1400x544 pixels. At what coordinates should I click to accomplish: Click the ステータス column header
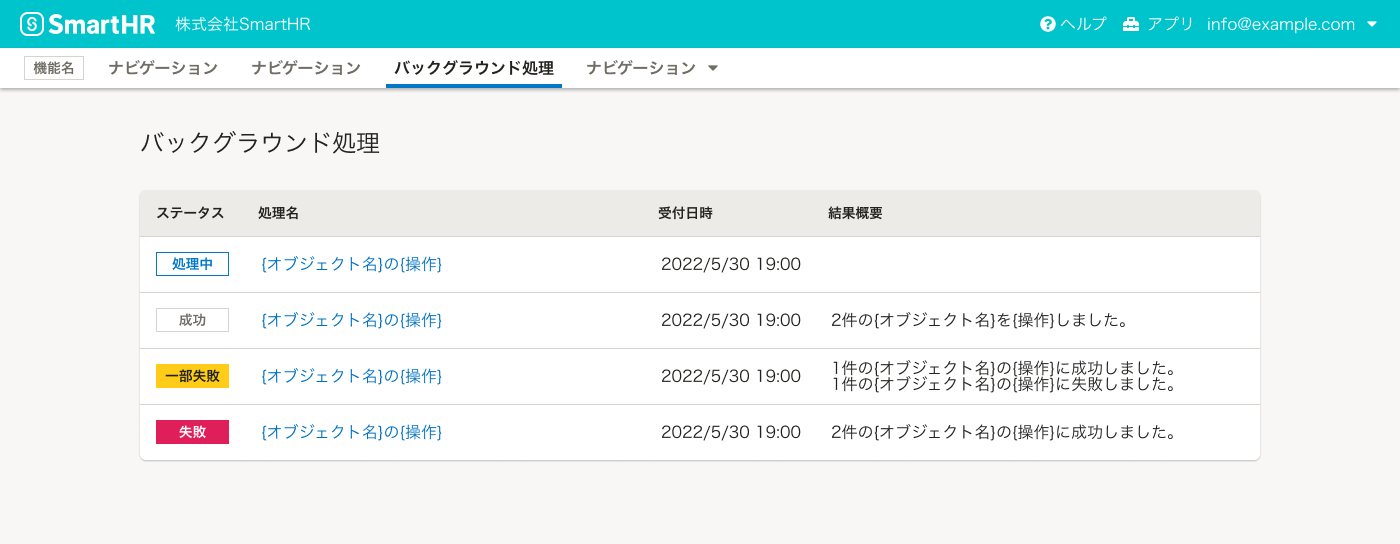point(190,213)
